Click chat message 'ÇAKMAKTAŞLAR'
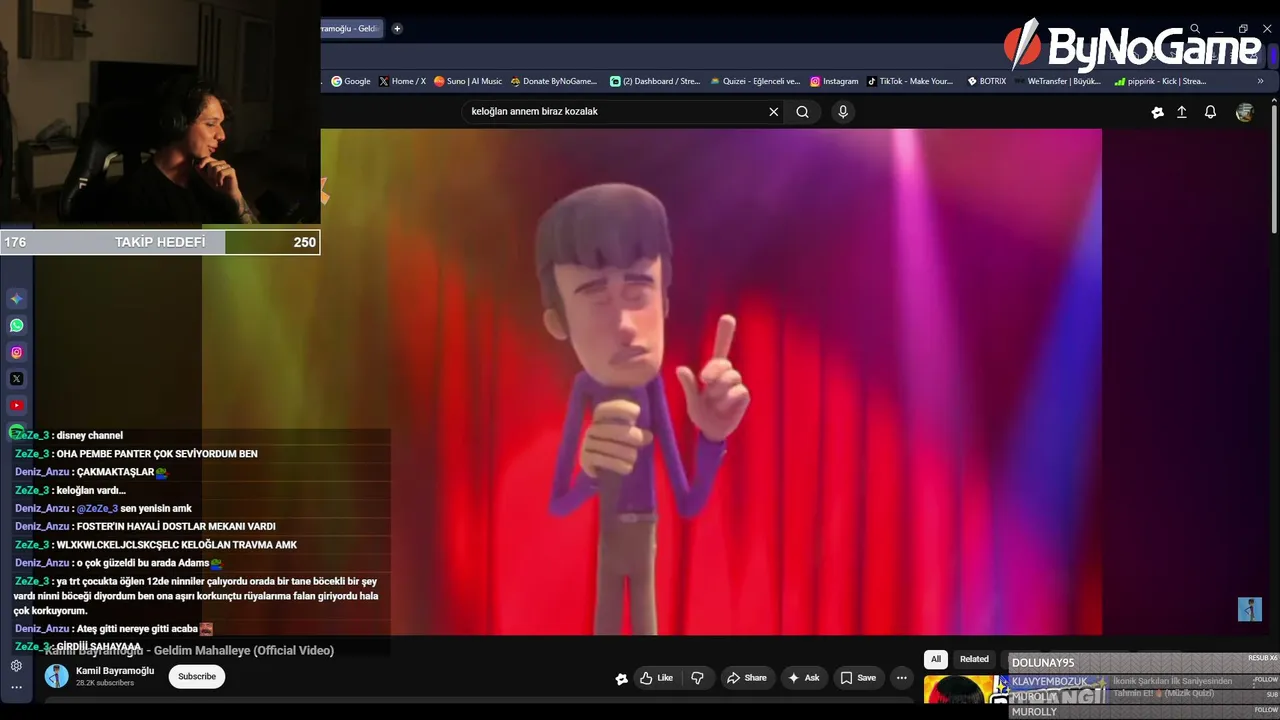Viewport: 1280px width, 720px height. pos(115,472)
